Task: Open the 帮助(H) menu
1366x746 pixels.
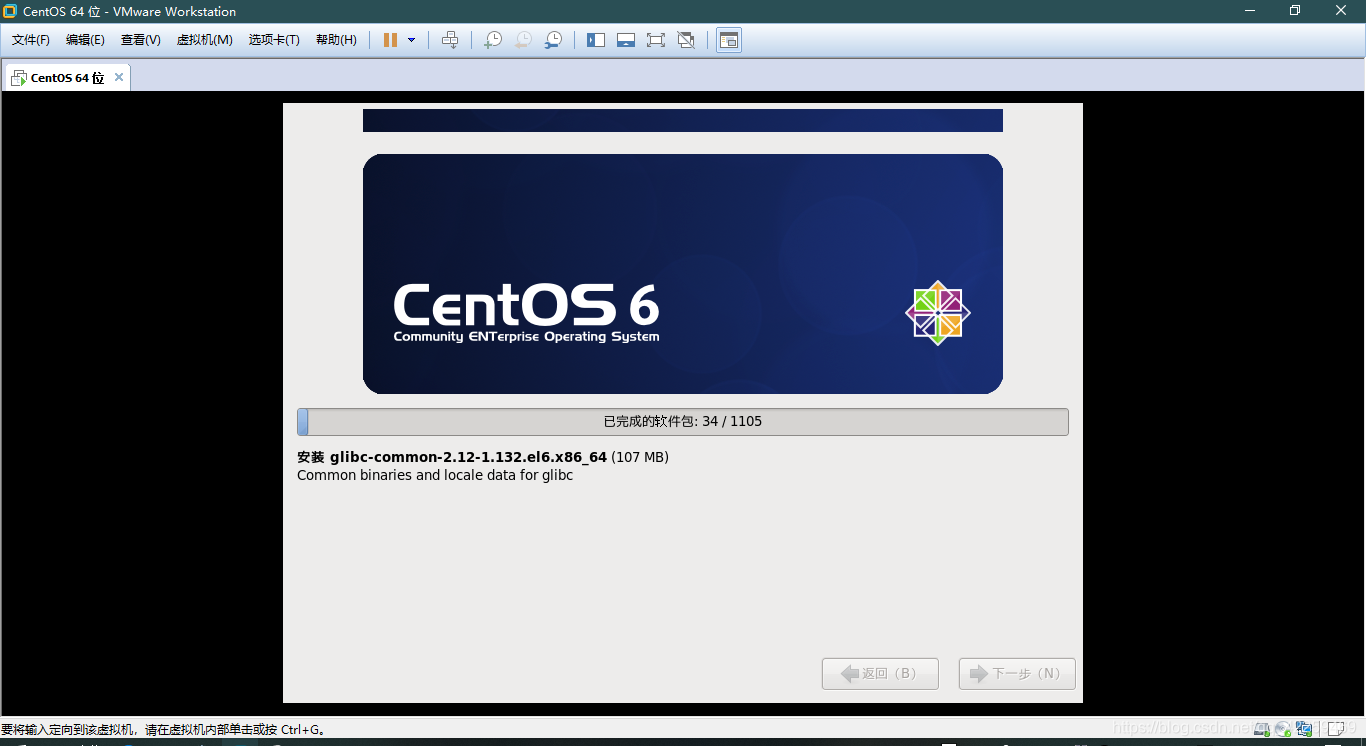Action: point(336,40)
